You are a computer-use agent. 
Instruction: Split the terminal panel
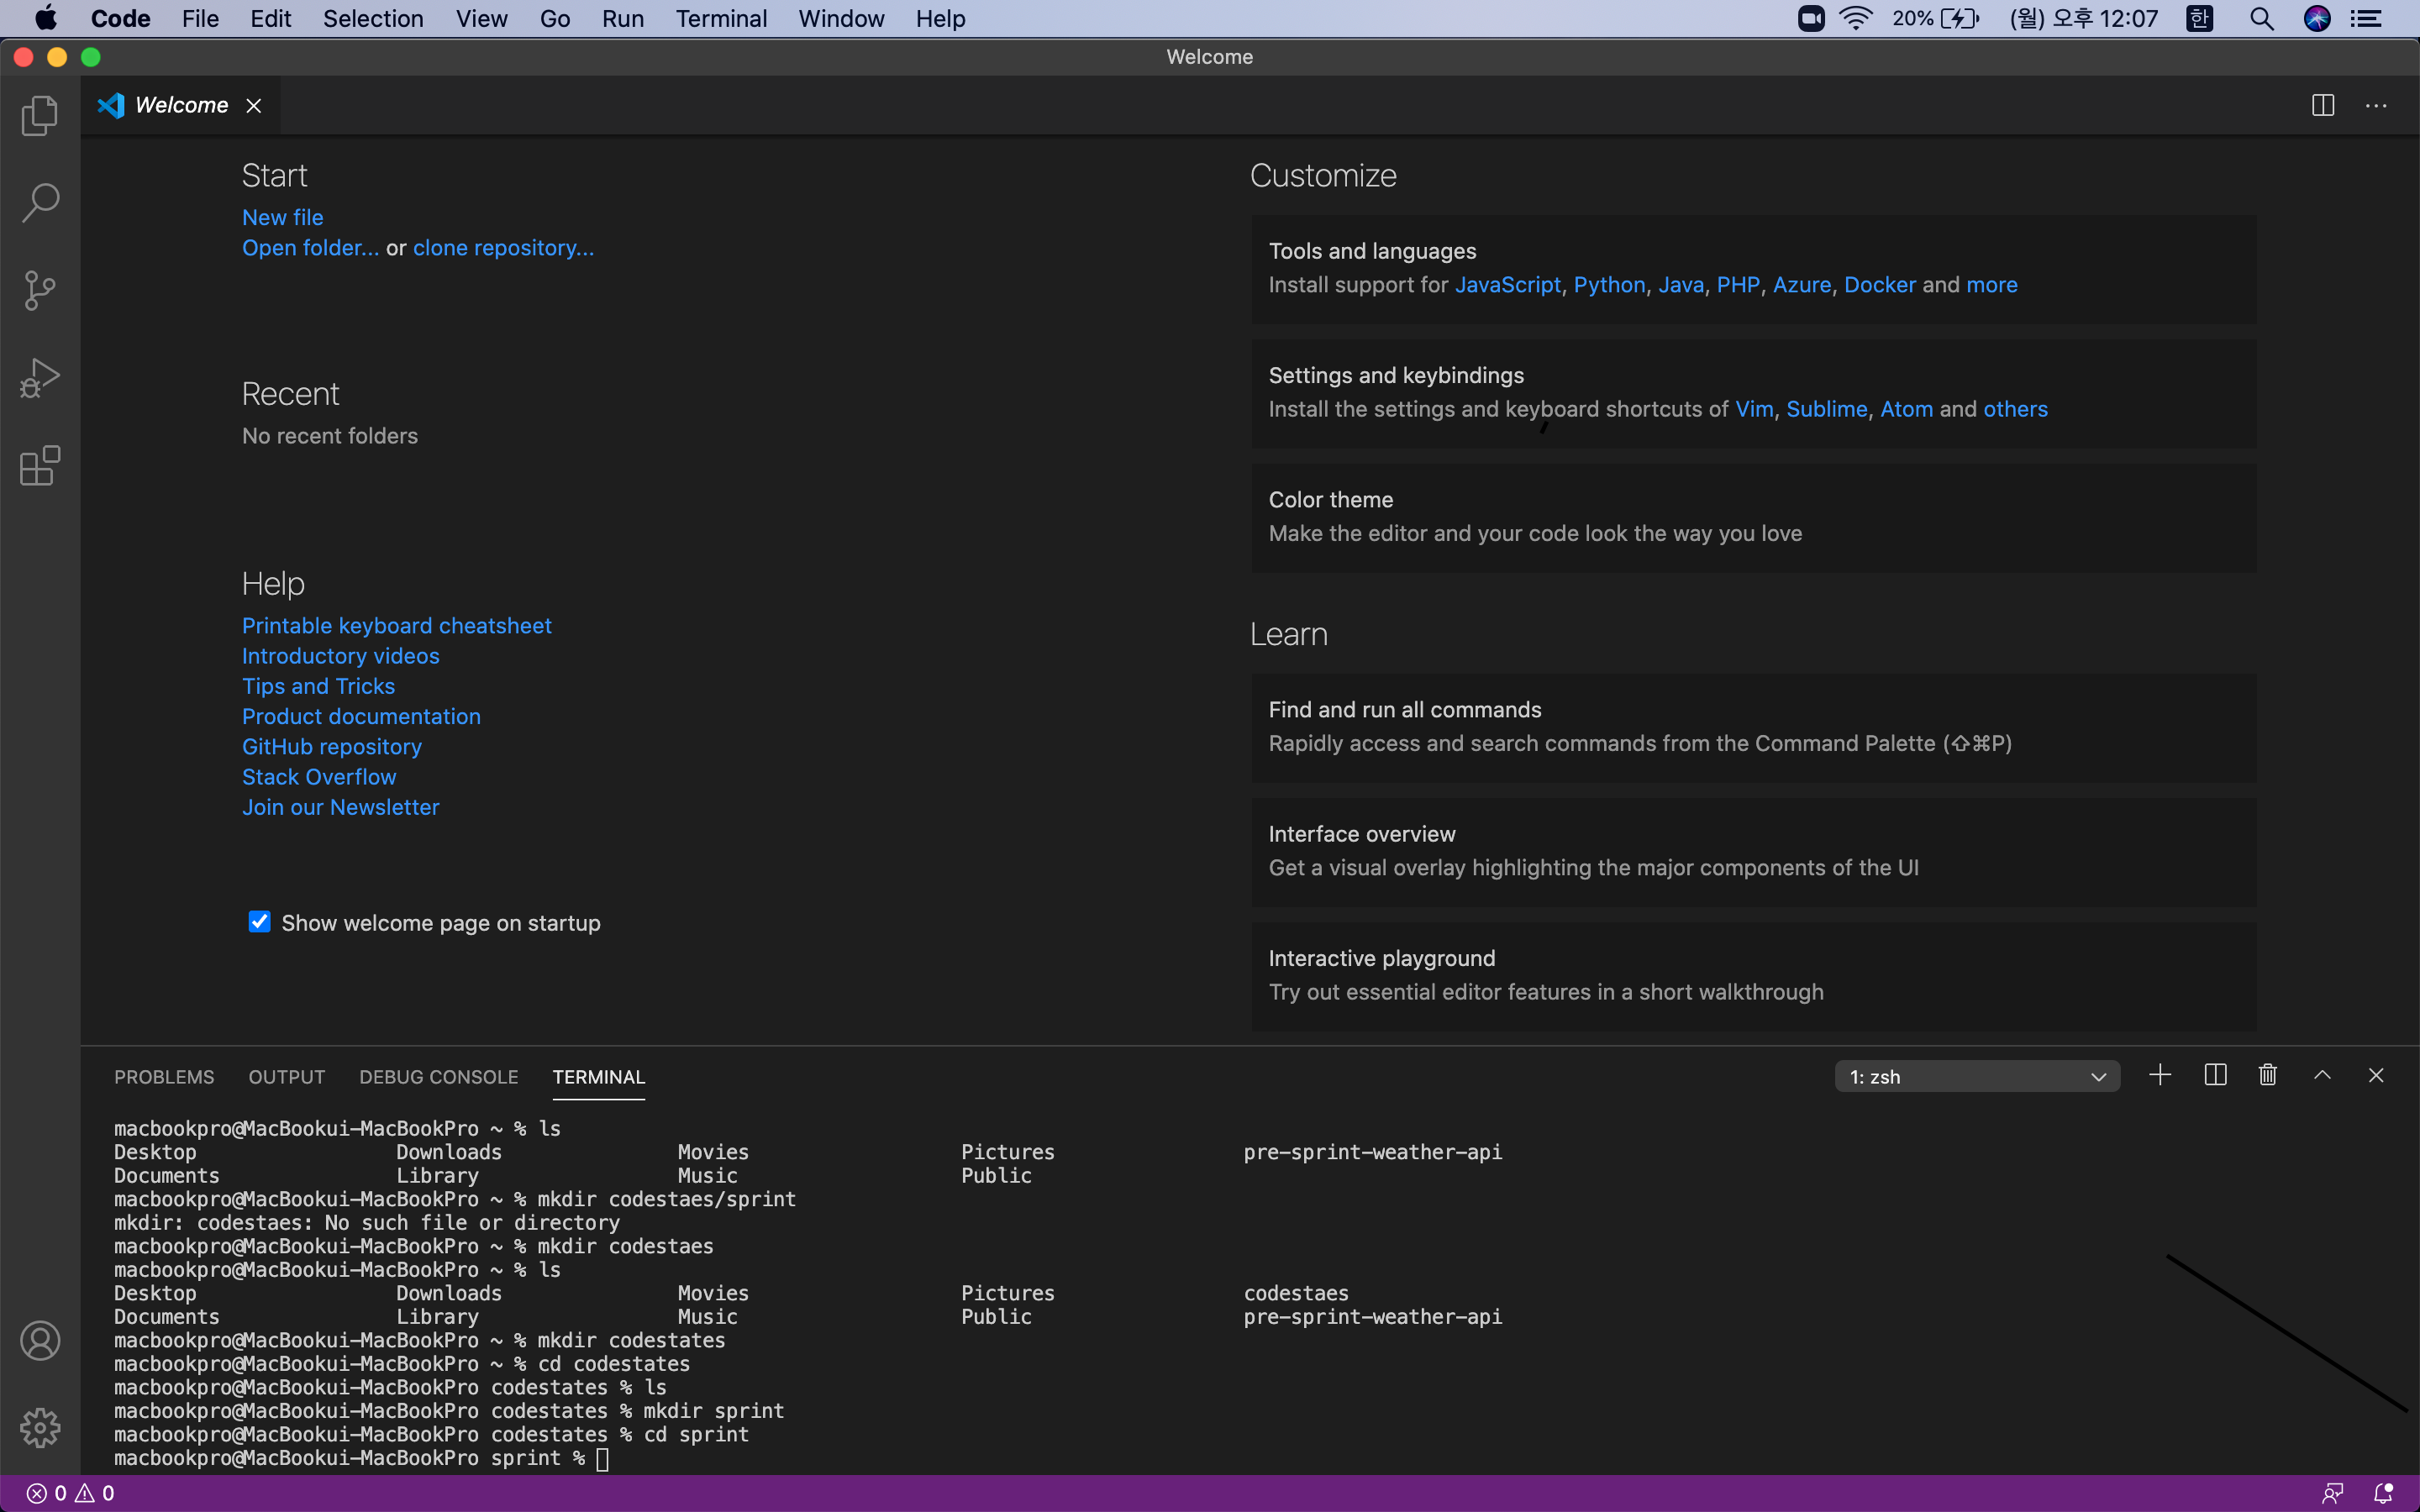click(2215, 1076)
